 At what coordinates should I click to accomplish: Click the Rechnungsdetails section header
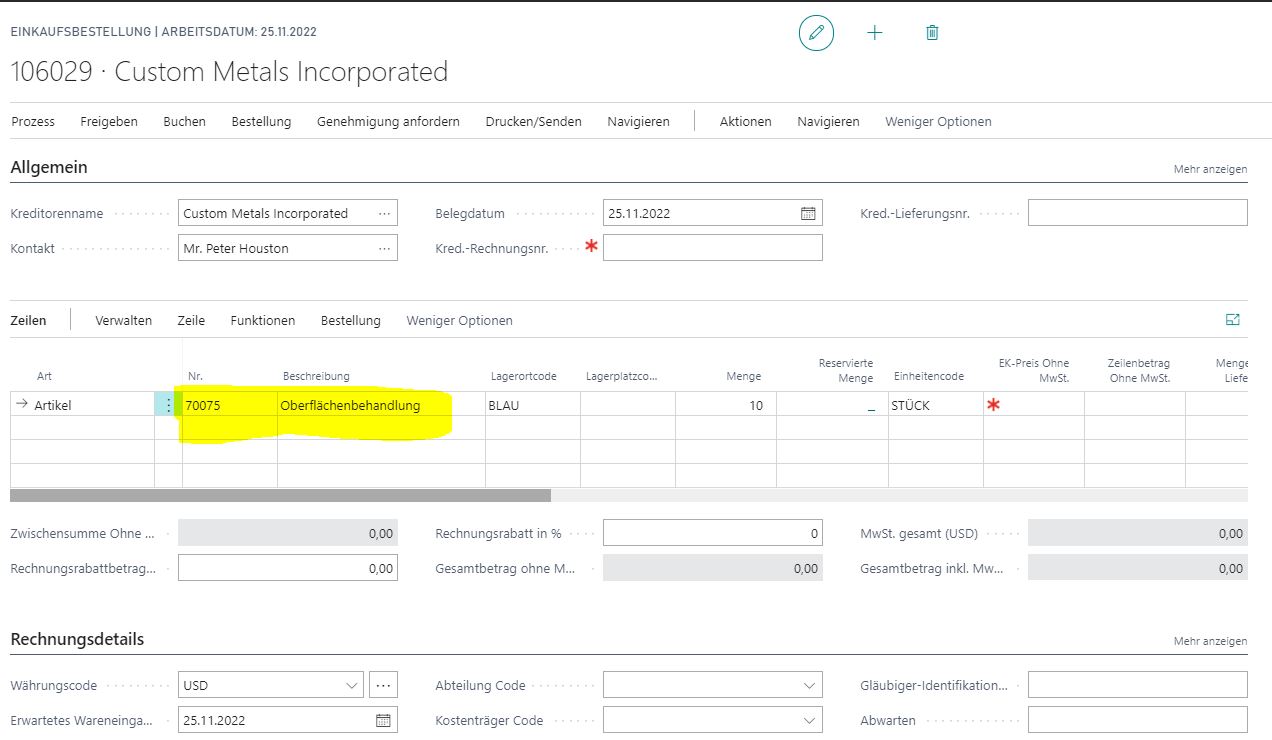(x=77, y=639)
